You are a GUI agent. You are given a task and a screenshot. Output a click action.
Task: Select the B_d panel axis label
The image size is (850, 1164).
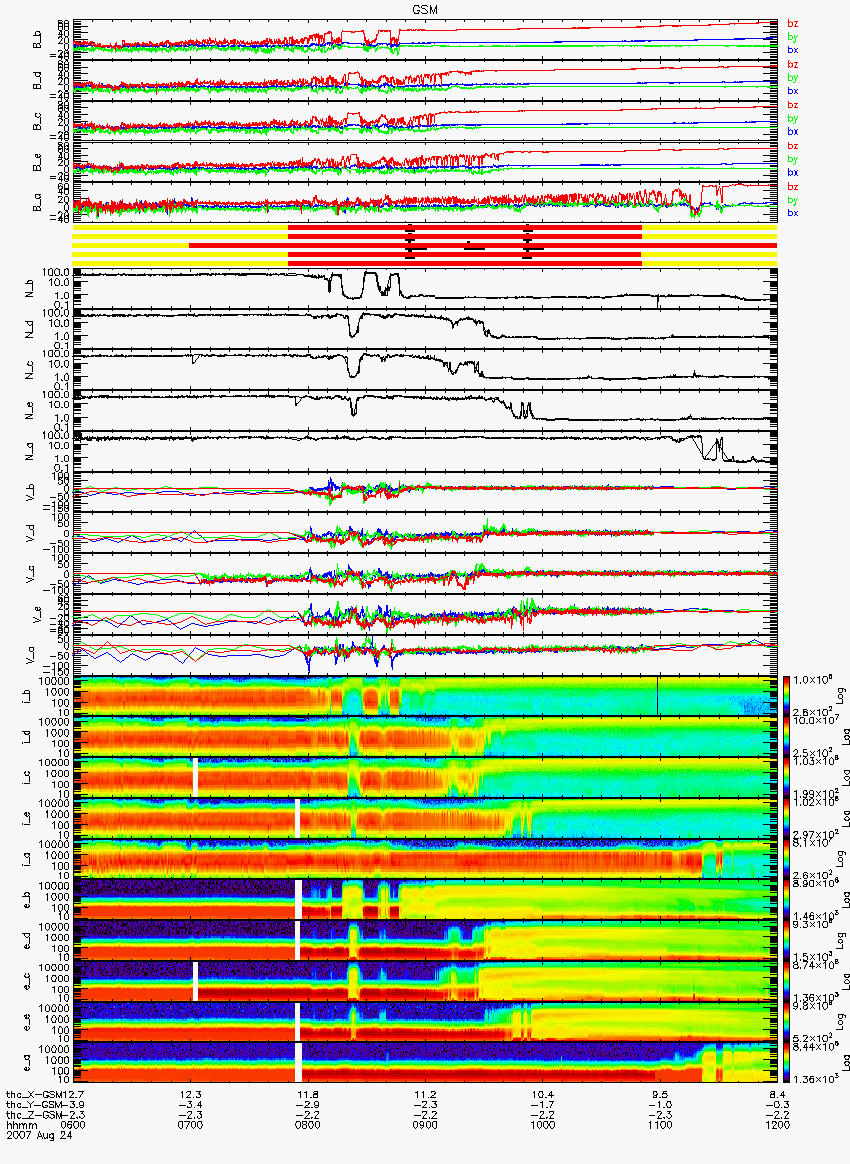click(37, 82)
